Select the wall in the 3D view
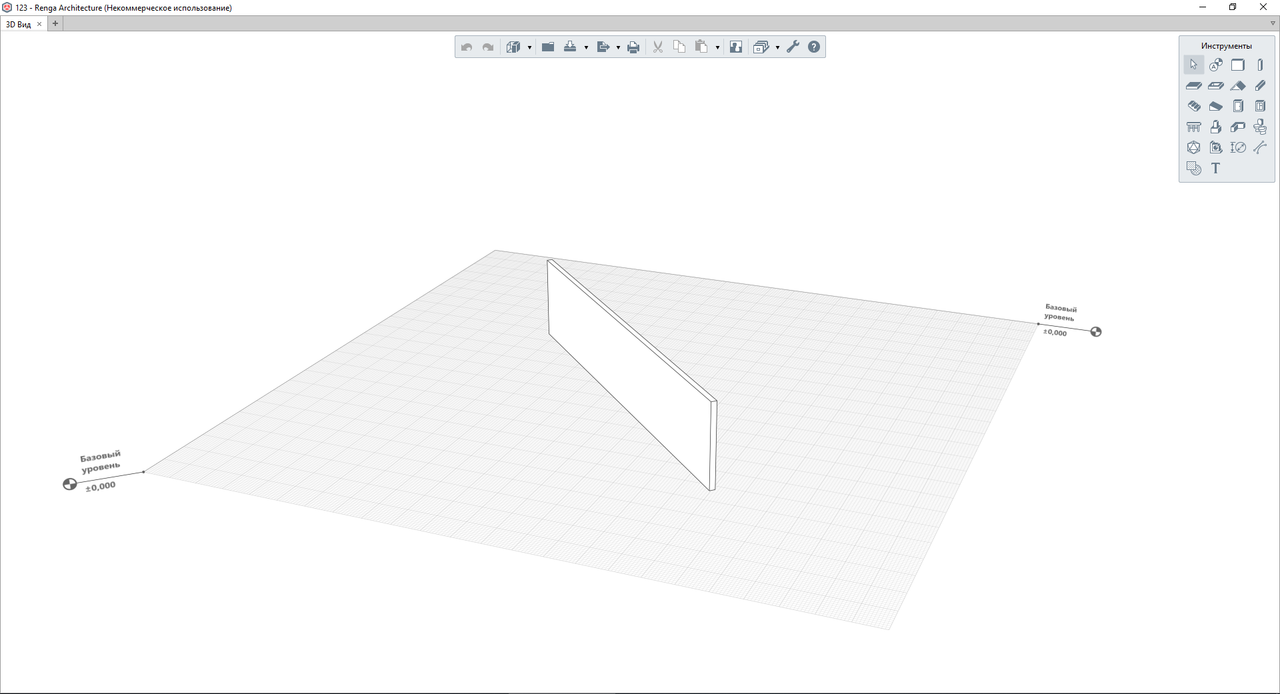This screenshot has width=1280, height=694. coord(630,375)
